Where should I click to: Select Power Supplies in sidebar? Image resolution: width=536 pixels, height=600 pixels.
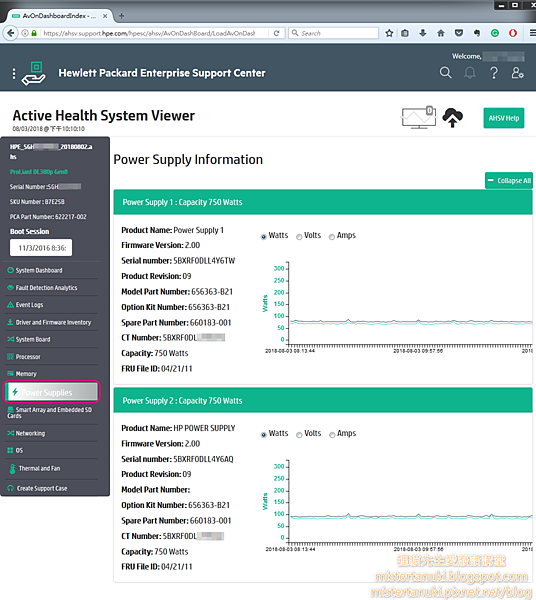click(x=52, y=392)
